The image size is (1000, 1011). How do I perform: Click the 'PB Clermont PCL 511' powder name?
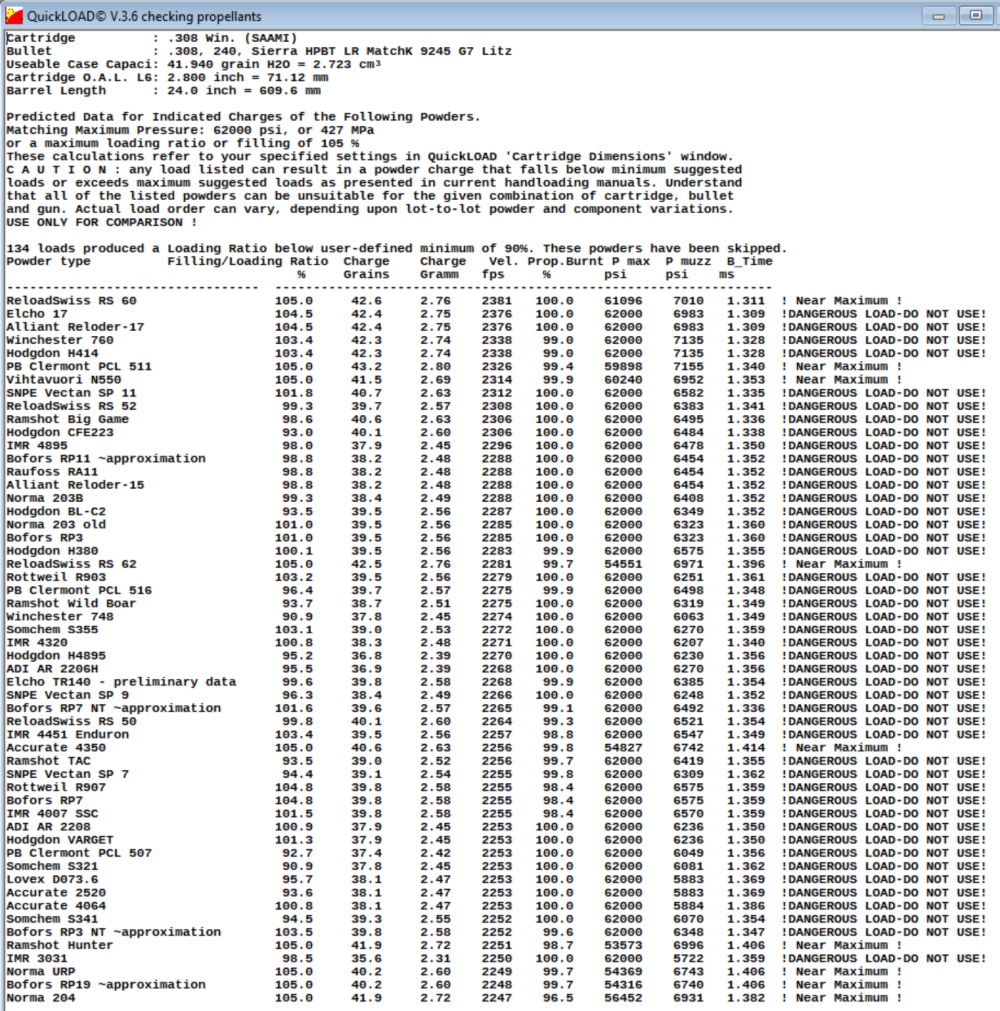[x=79, y=366]
